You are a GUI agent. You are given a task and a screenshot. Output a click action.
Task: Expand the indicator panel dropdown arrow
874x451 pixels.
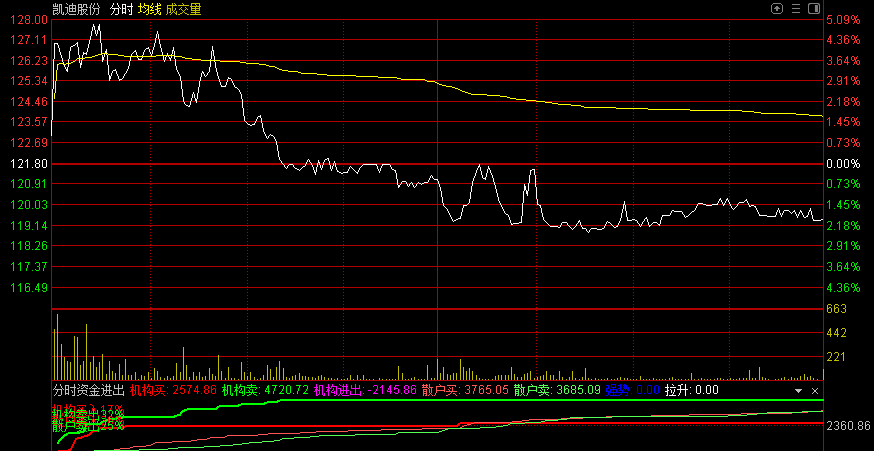click(798, 390)
